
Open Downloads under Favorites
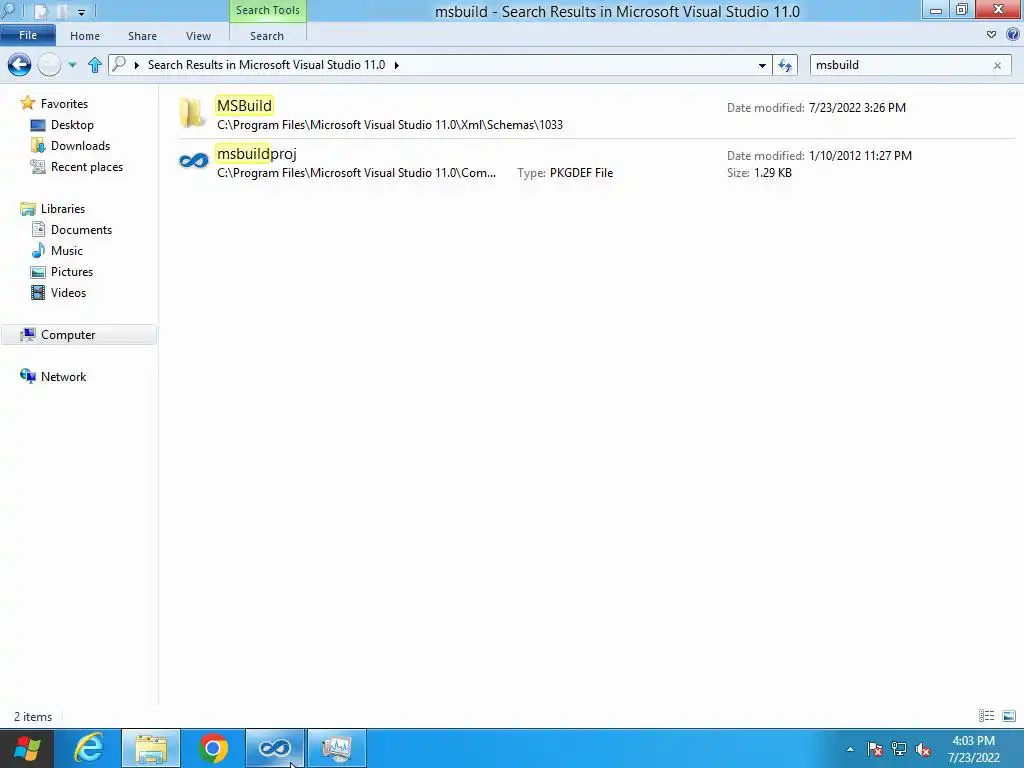pos(80,146)
